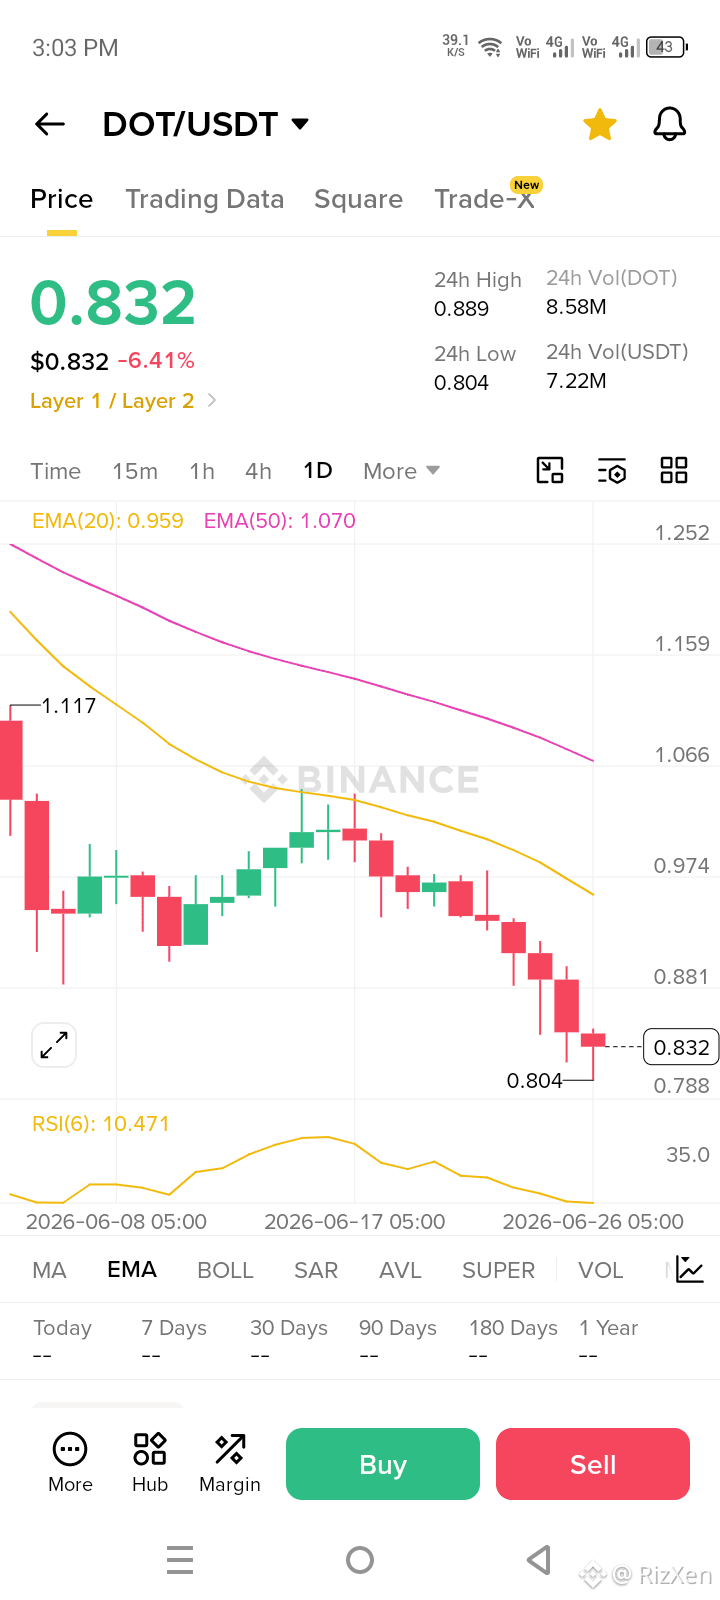Tap the 7 Days performance cell
Image resolution: width=720 pixels, height=1600 pixels.
(174, 1341)
